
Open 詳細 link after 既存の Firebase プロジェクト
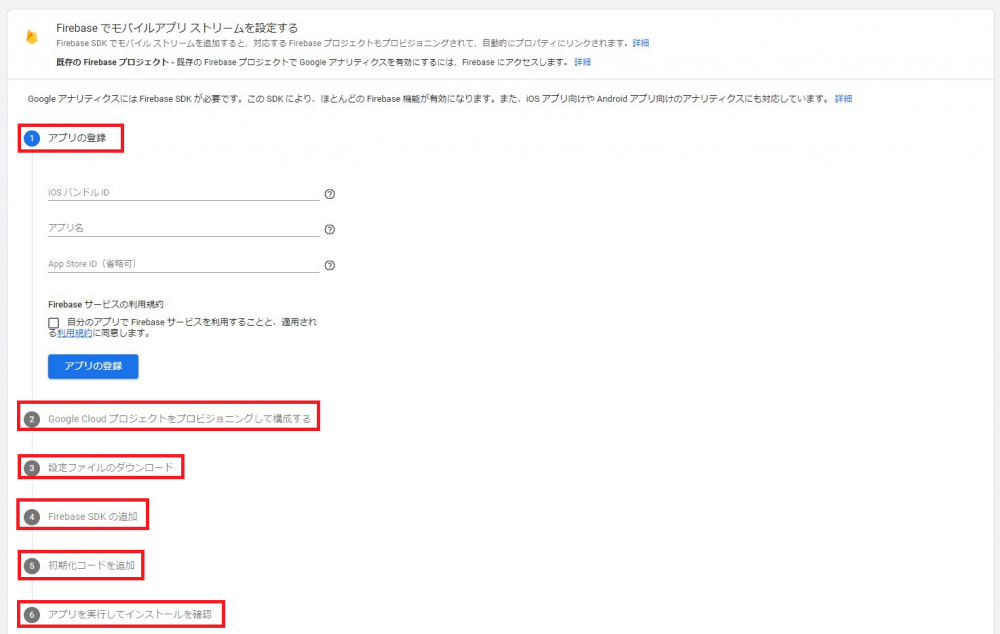pos(582,62)
